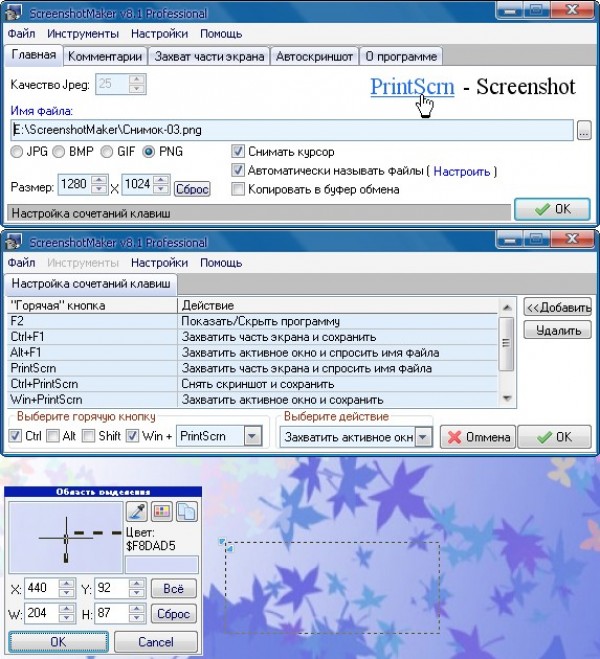The image size is (600, 659).
Task: Click the app icon in hotkey window title bar
Action: [x=13, y=242]
